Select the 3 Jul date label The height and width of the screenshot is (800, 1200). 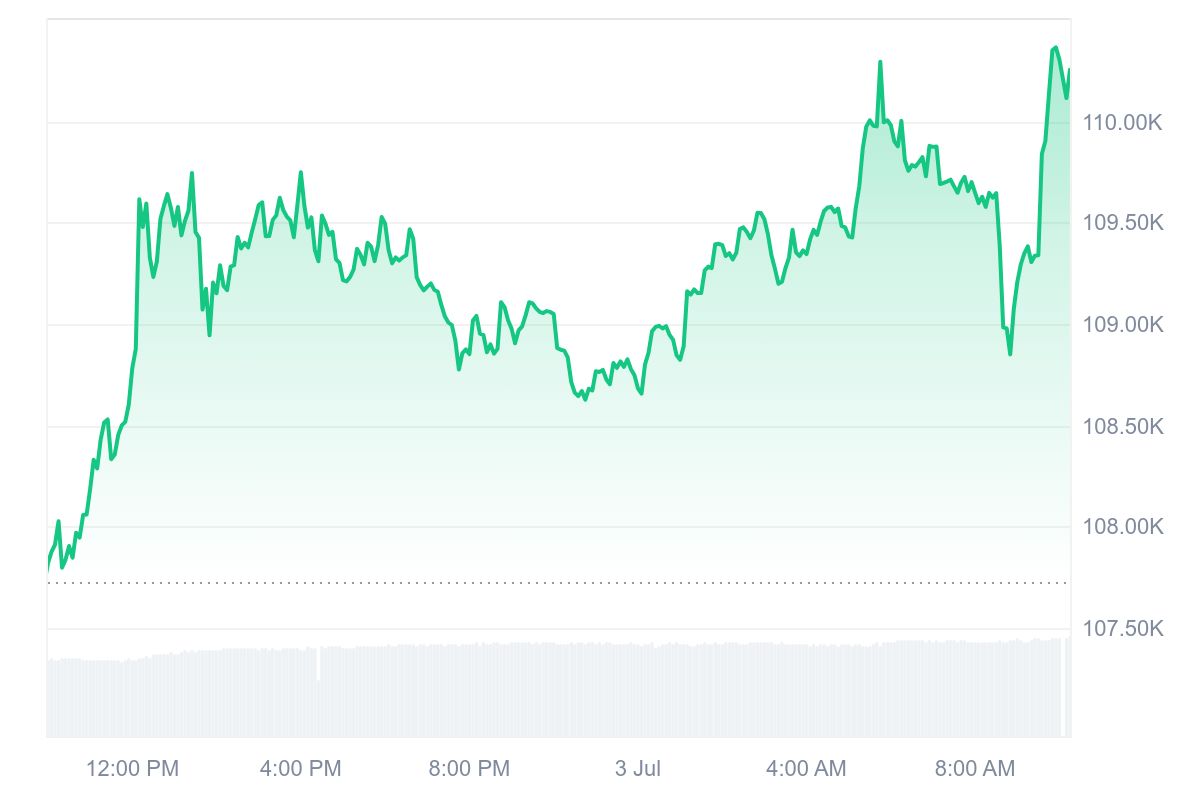point(638,768)
